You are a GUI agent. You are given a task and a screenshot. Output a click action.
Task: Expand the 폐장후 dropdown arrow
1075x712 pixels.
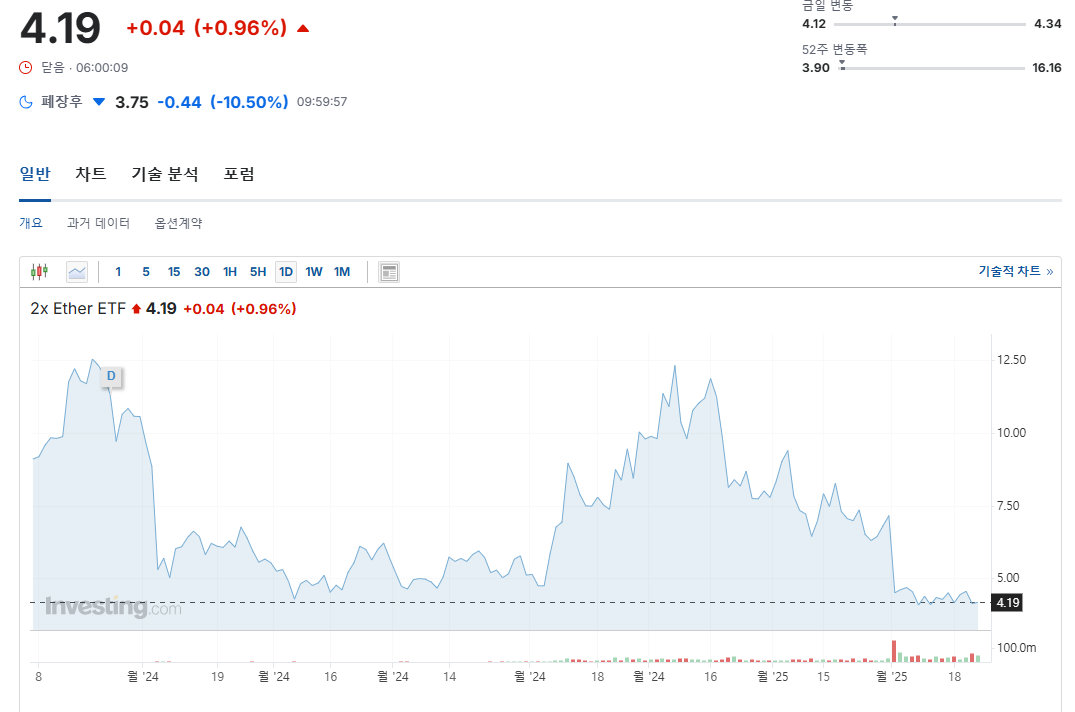(99, 102)
